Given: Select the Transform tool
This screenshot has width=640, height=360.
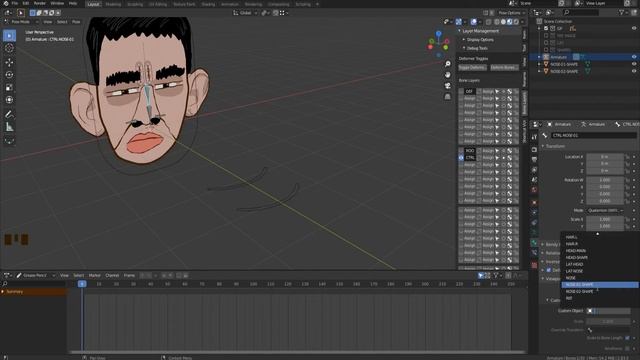Looking at the screenshot, I should [x=9, y=100].
